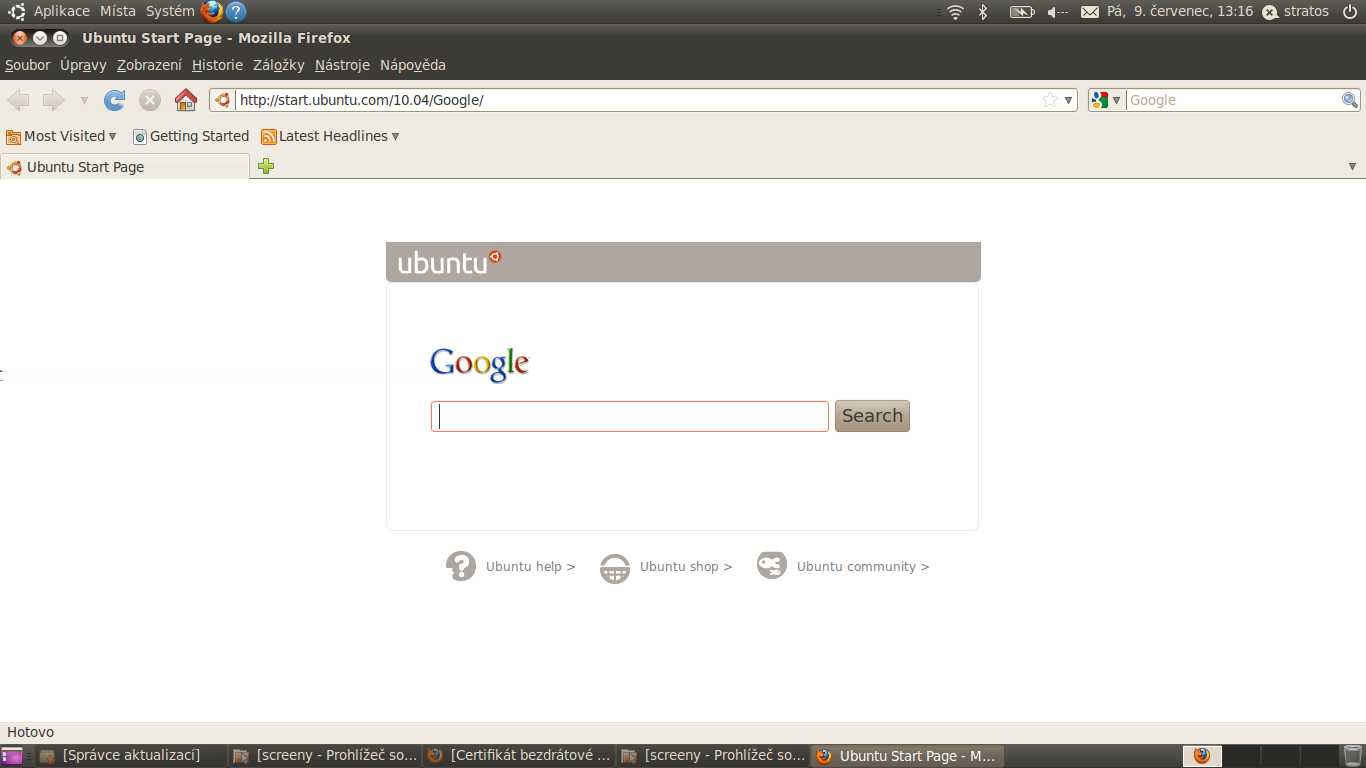Screen dimensions: 1366x768
Task: Open the Místa panel menu
Action: pyautogui.click(x=118, y=11)
